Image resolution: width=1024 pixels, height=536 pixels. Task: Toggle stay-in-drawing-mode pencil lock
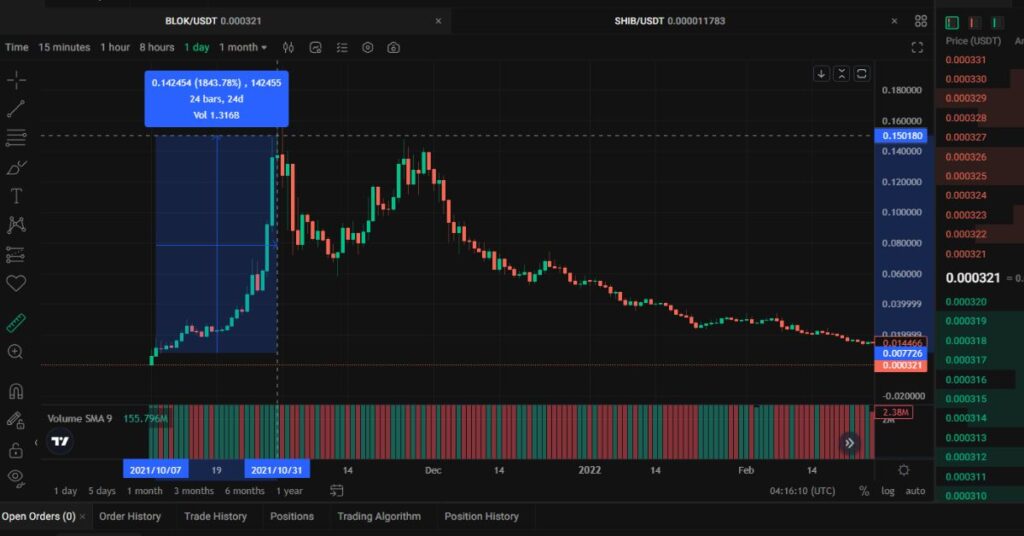click(16, 420)
